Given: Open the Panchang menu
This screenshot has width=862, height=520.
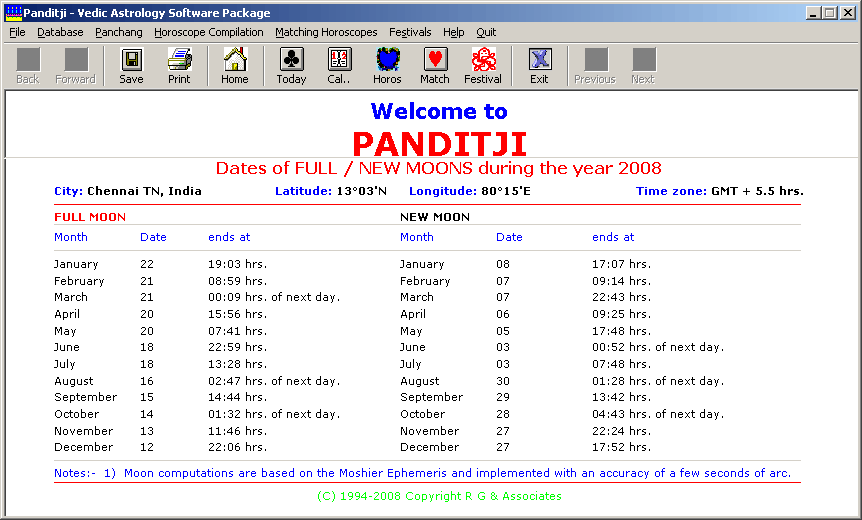Looking at the screenshot, I should pyautogui.click(x=119, y=32).
